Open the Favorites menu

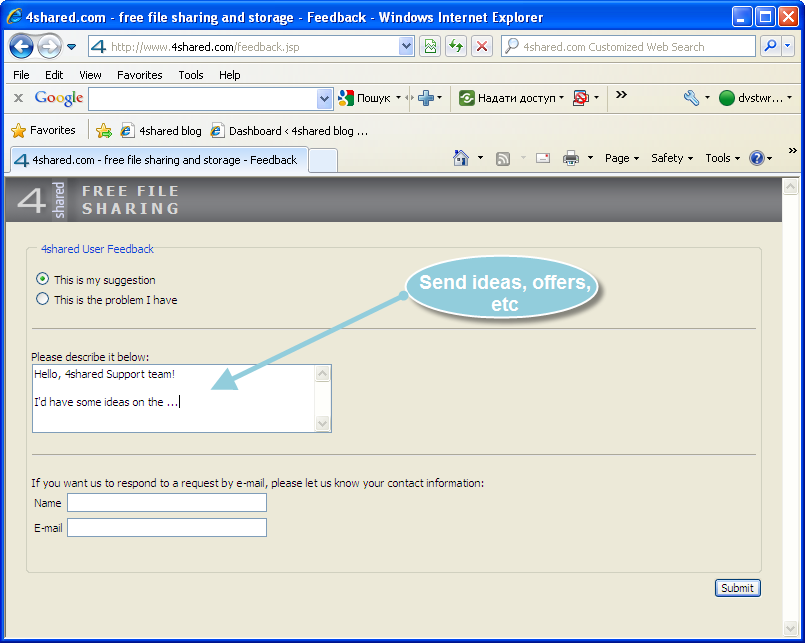pyautogui.click(x=140, y=75)
